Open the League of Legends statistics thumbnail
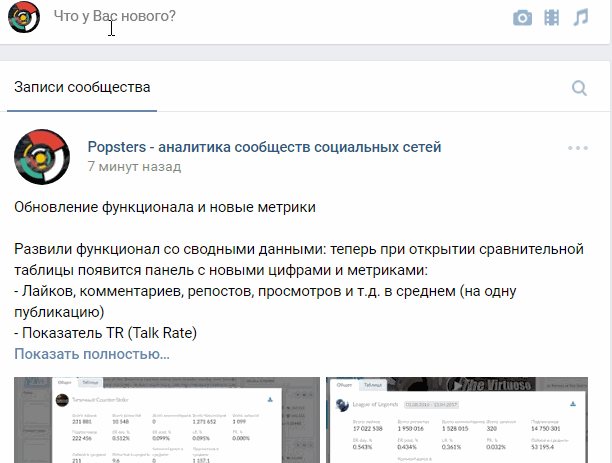The image size is (612, 463). click(x=457, y=420)
